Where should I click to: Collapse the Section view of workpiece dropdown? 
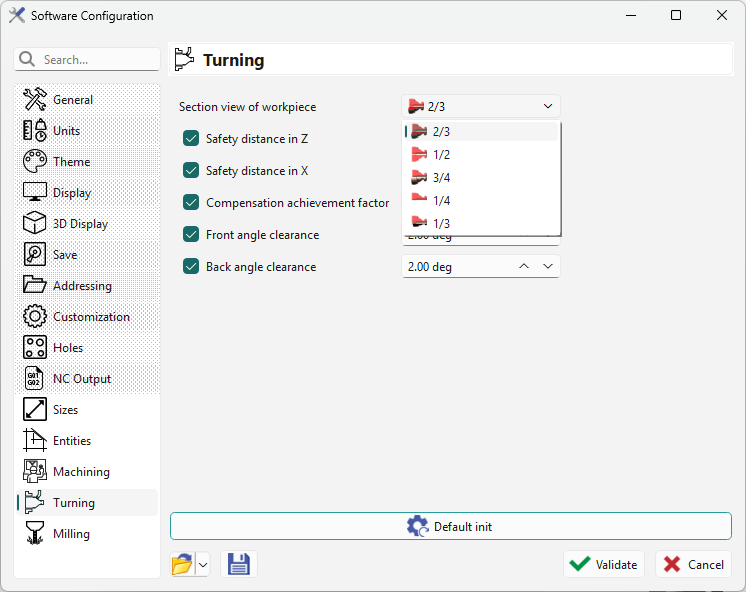click(547, 107)
